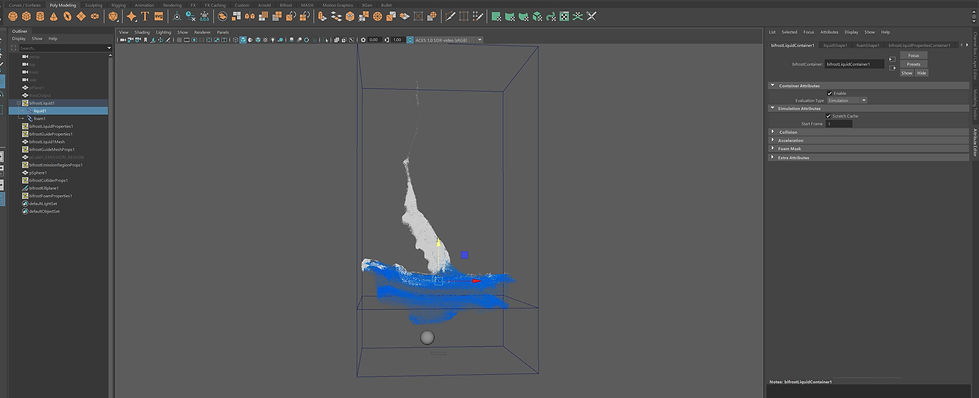Click the defaultLightSet icon in Outliner

(x=26, y=204)
